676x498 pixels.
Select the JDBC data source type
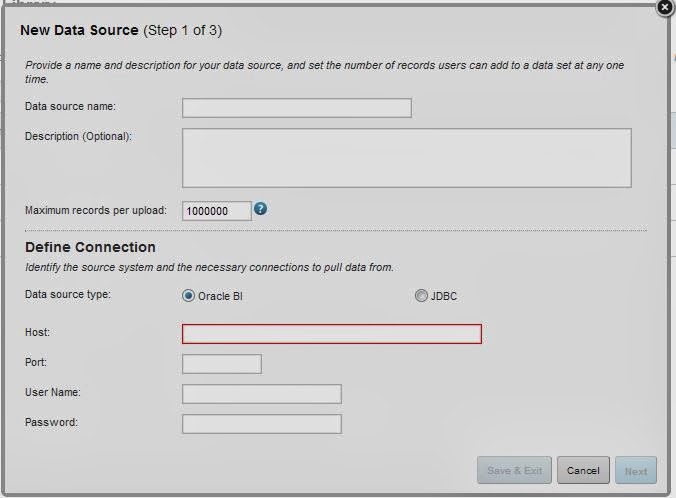[x=421, y=296]
